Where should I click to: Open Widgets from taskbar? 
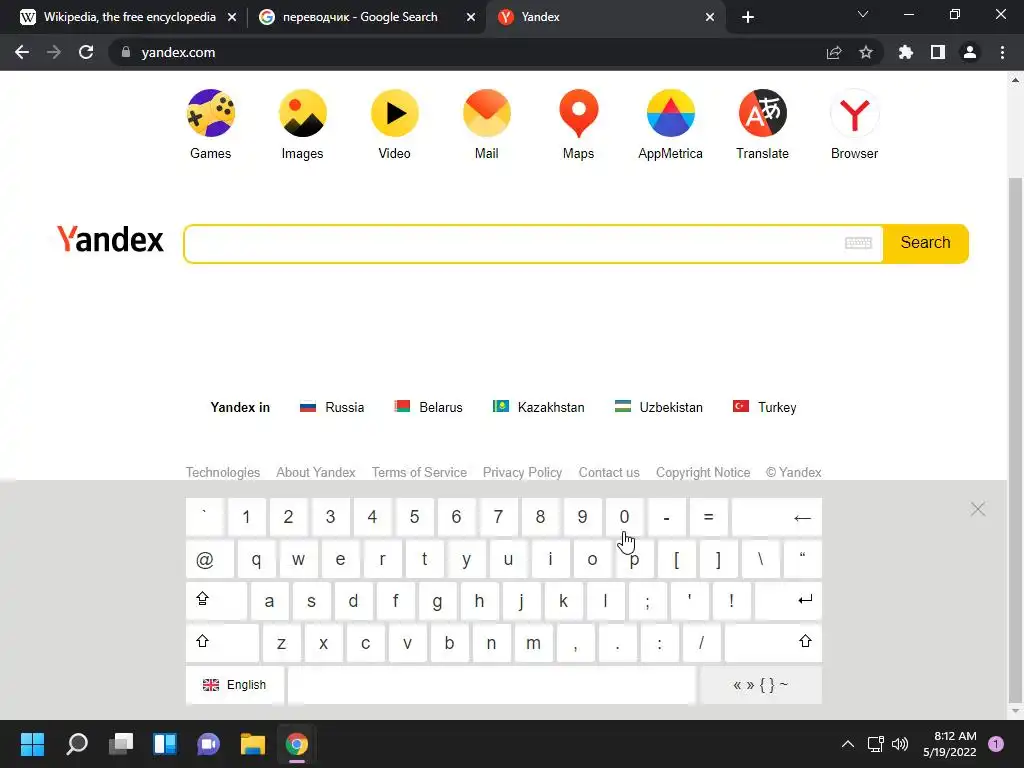(165, 744)
